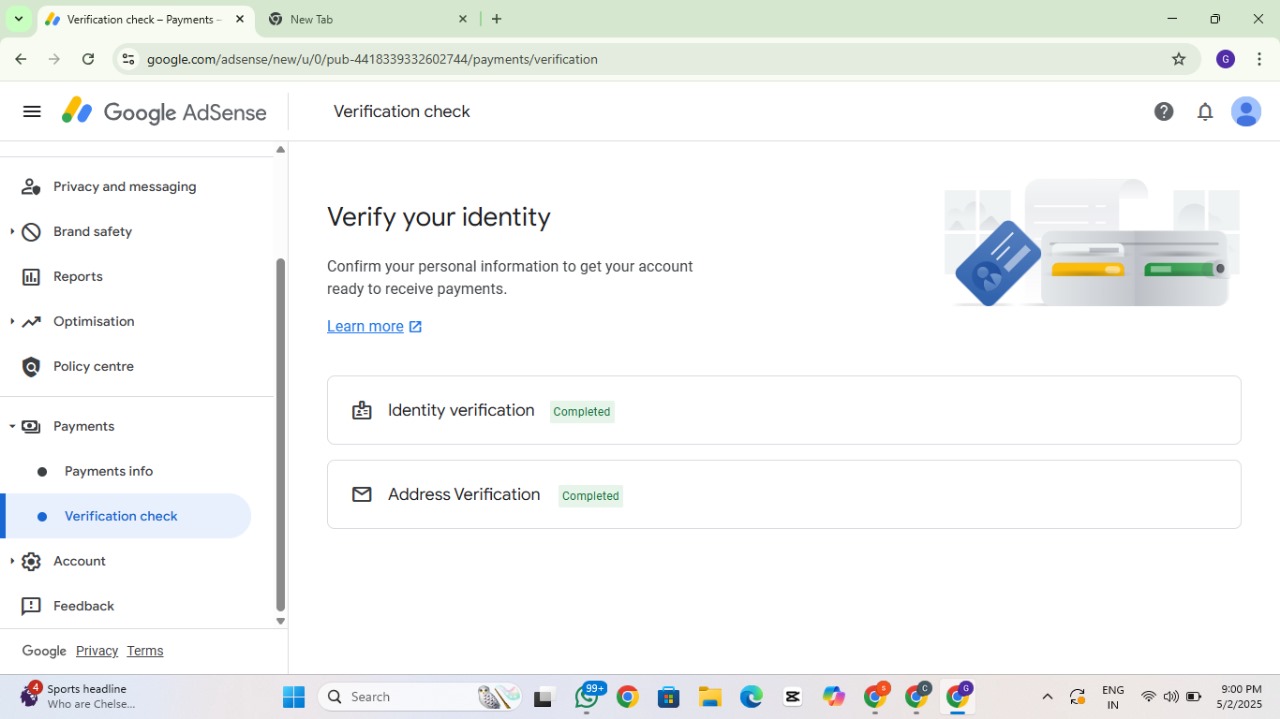Open the Help question mark icon
This screenshot has height=719, width=1280.
coord(1164,112)
